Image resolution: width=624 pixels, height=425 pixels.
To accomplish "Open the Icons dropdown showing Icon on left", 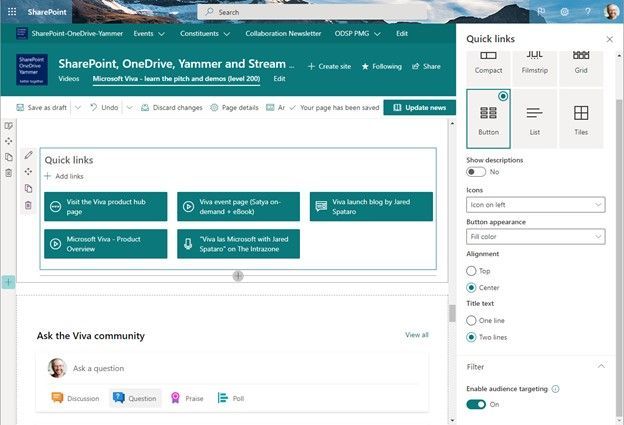I will tap(536, 205).
